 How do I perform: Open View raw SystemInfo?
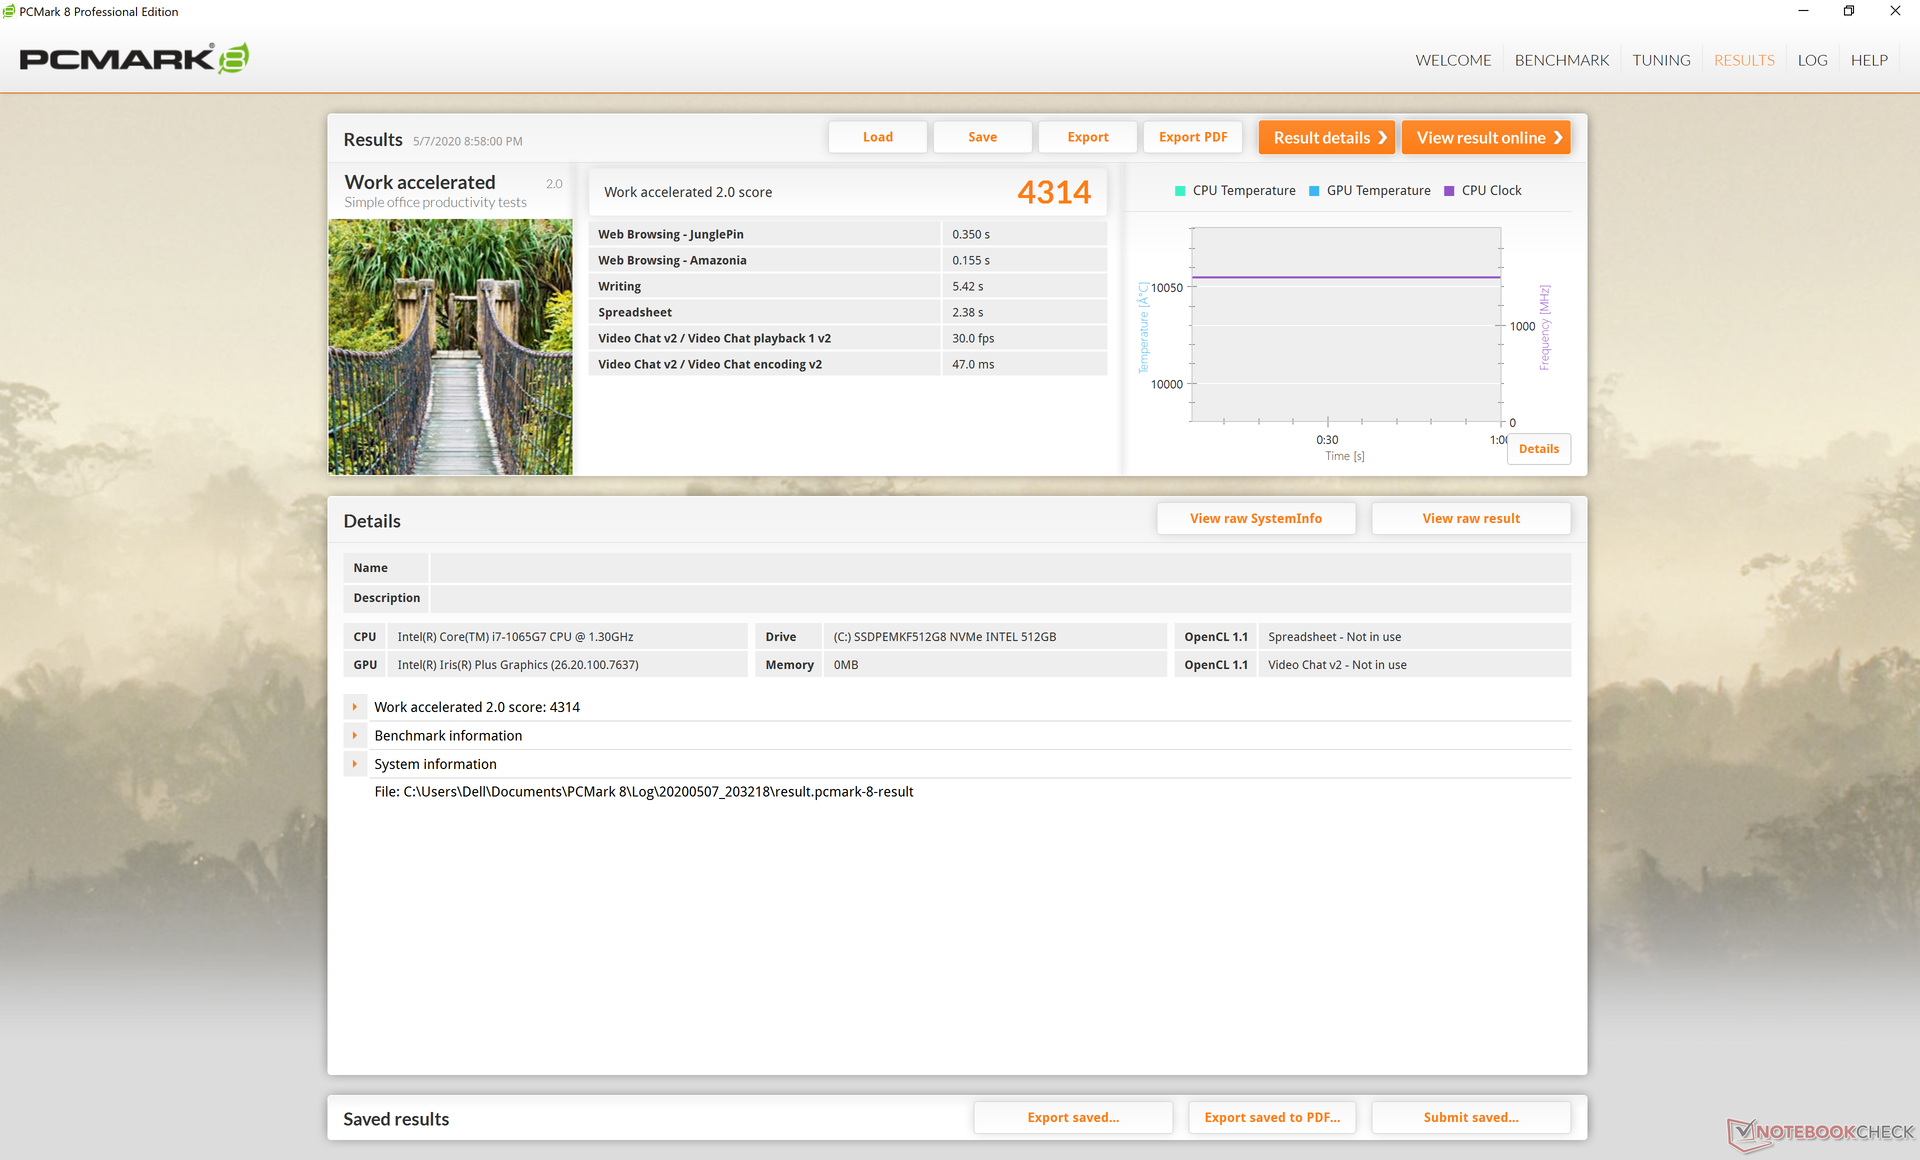[1255, 518]
